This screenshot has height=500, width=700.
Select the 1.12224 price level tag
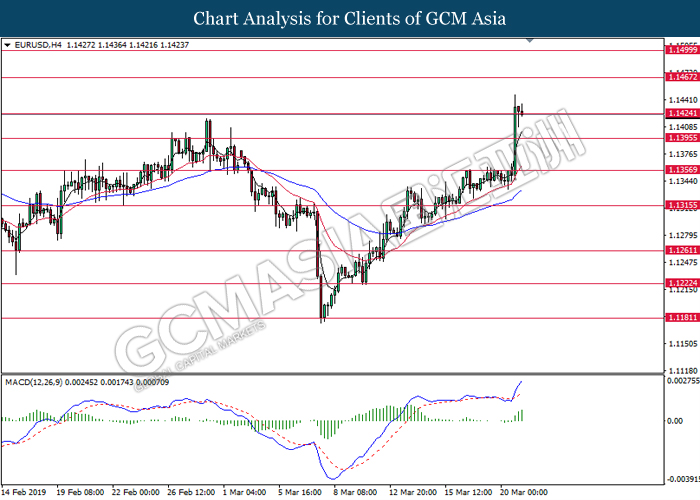pos(682,284)
